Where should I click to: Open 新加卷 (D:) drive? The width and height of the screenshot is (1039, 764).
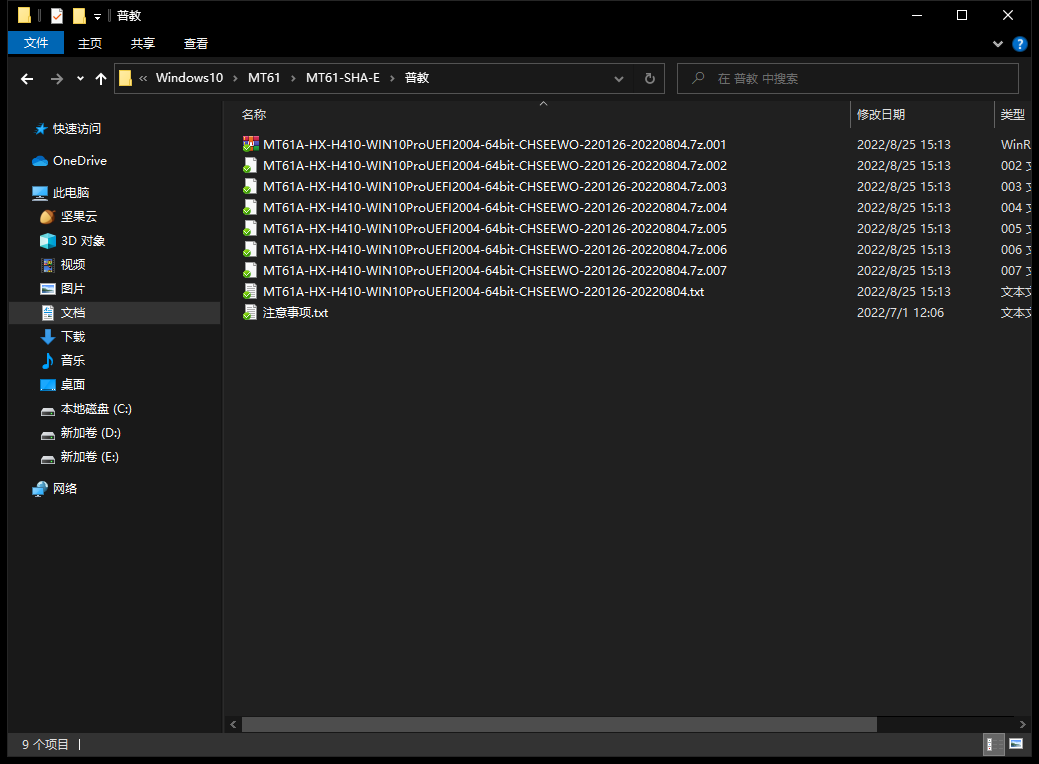91,433
